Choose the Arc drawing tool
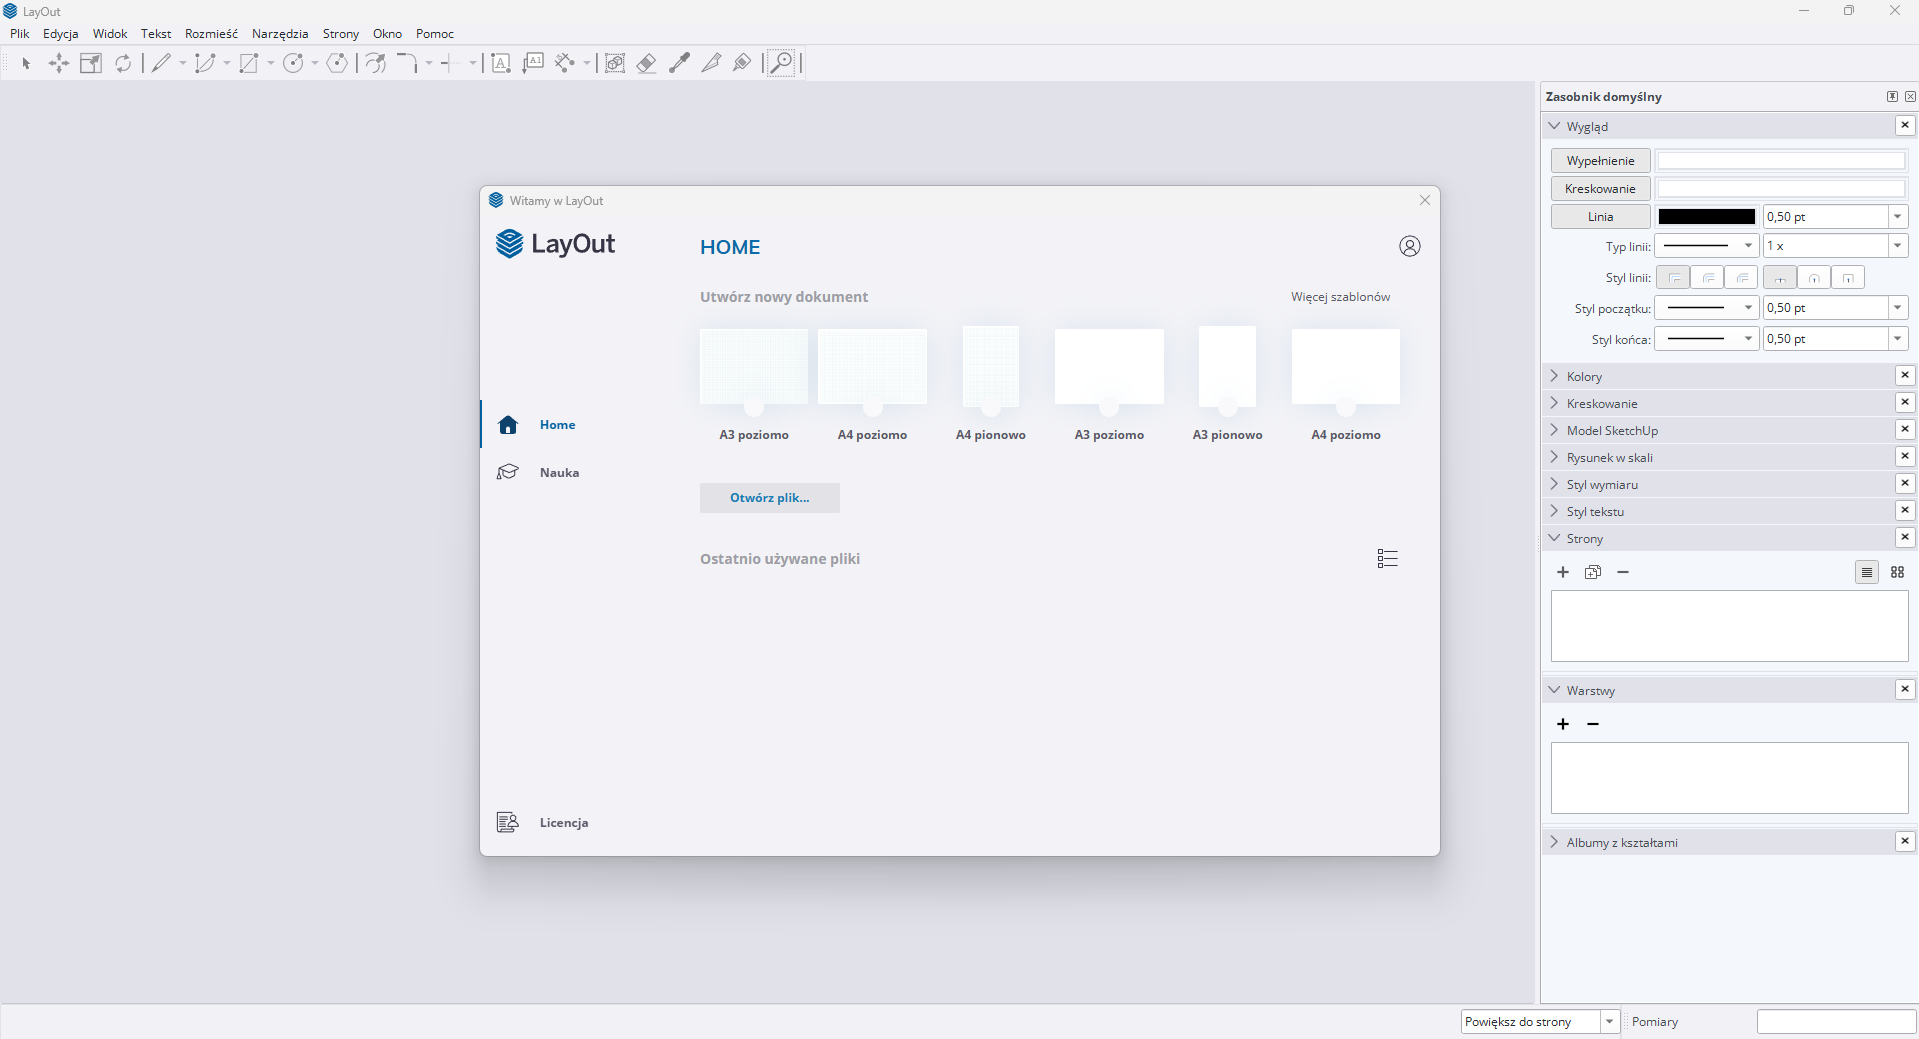The image size is (1919, 1039). [205, 63]
